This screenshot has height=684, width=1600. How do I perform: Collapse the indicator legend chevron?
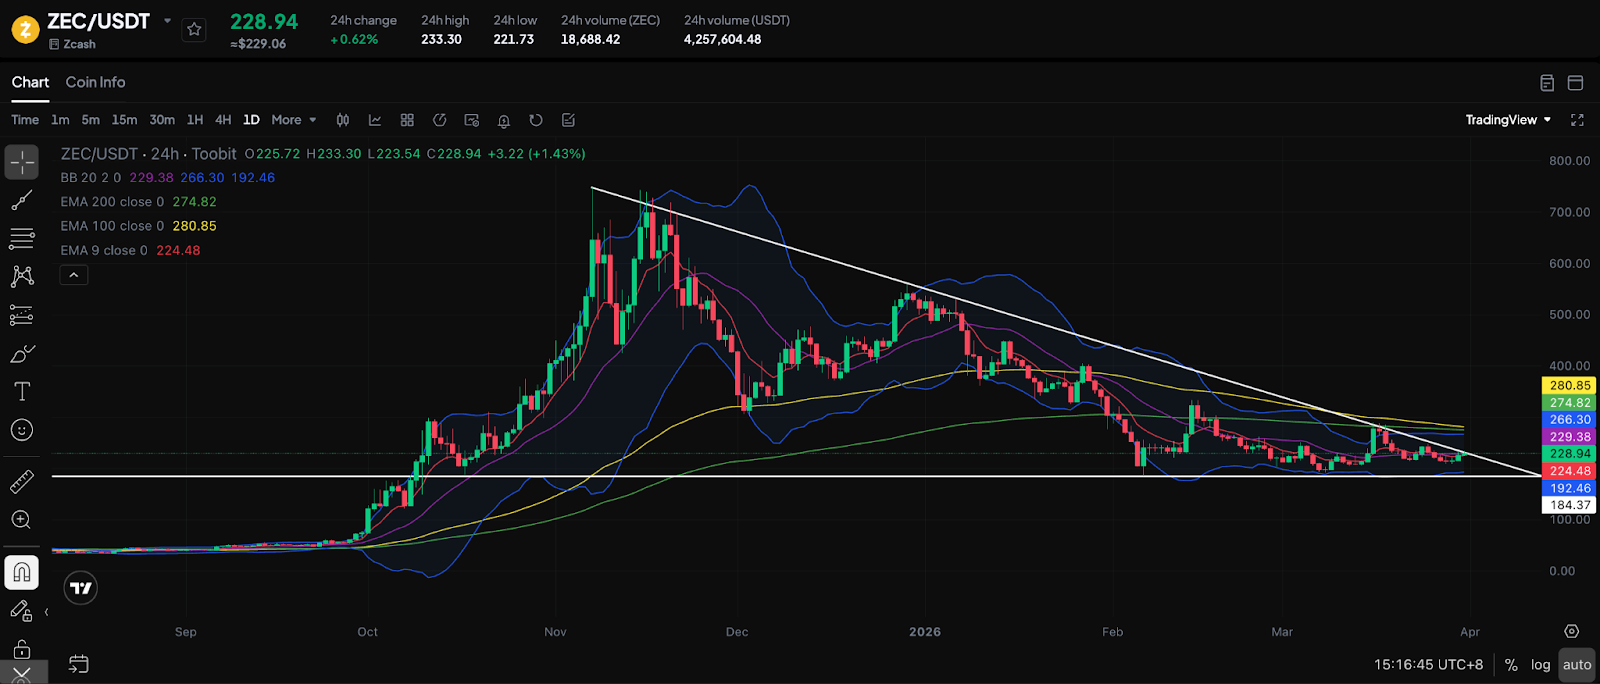pyautogui.click(x=74, y=275)
